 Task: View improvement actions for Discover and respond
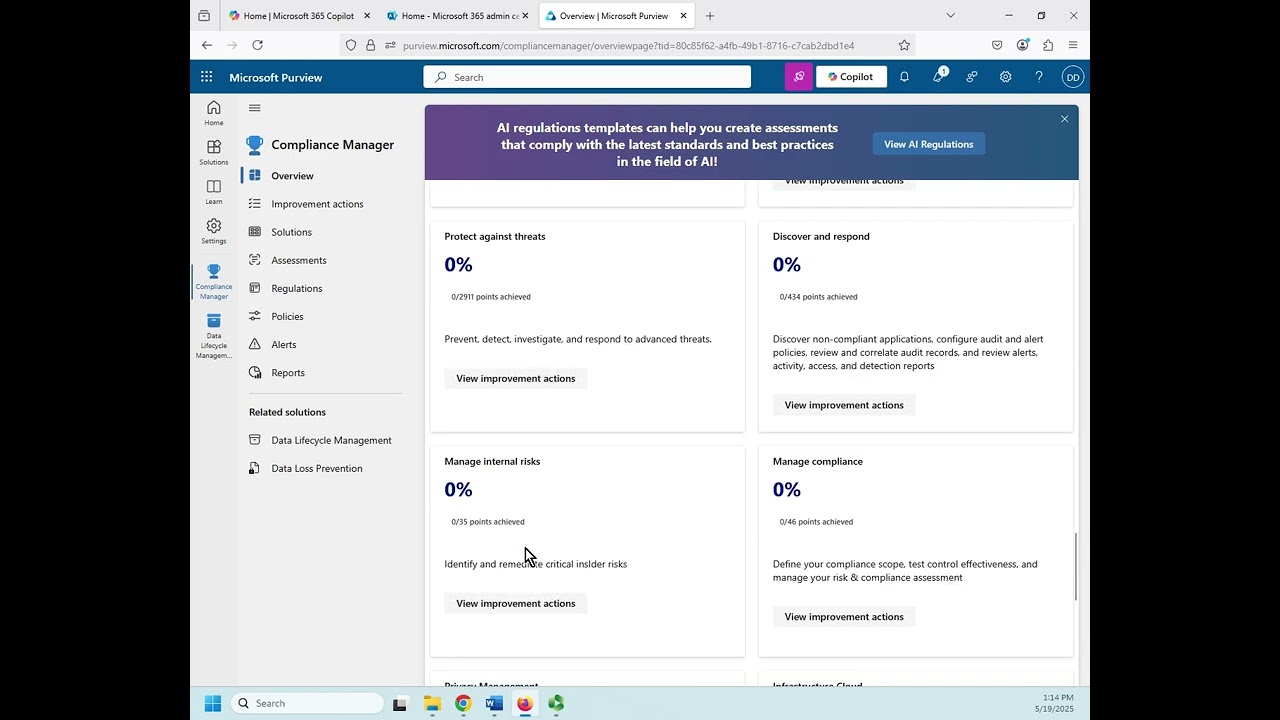click(844, 405)
